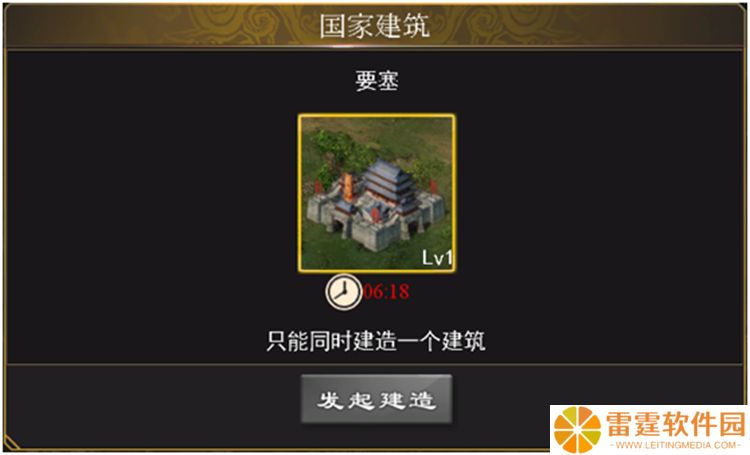Click the golden divider line above 发起建造
Image resolution: width=750 pixels, height=455 pixels.
coord(375,365)
